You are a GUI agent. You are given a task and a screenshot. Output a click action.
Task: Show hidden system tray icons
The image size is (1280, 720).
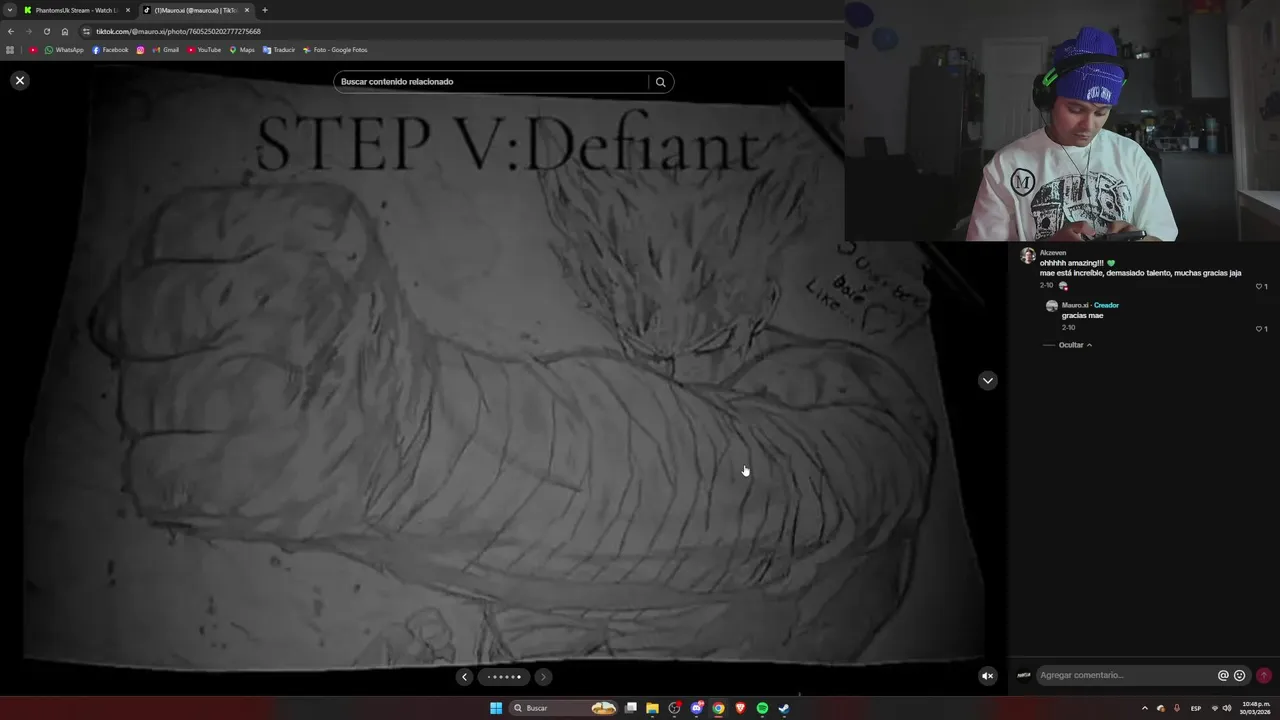[x=1145, y=708]
